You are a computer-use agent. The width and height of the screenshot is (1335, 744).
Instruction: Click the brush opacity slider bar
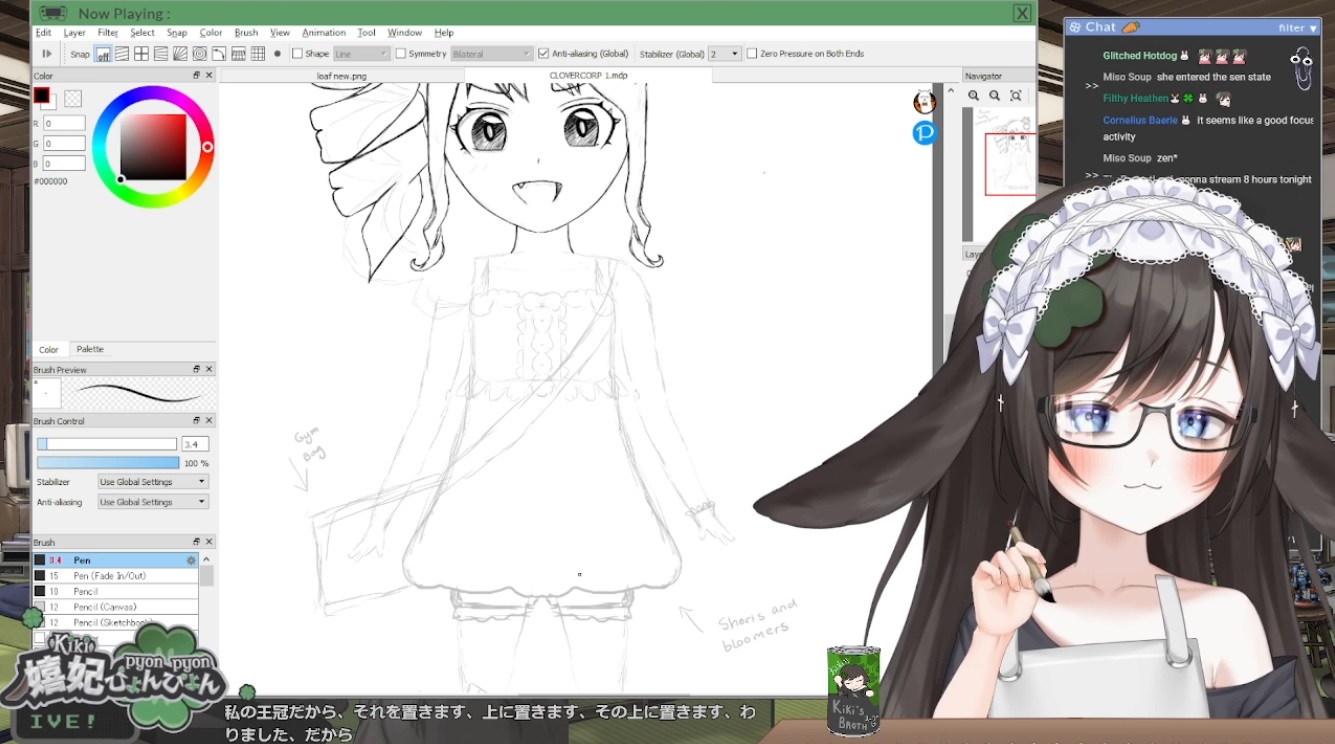pos(108,463)
